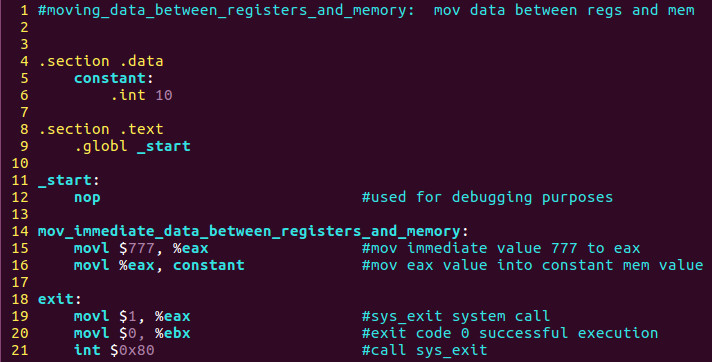This screenshot has height=362, width=712.
Task: Click the .int 10 value
Action: pyautogui.click(x=142, y=95)
